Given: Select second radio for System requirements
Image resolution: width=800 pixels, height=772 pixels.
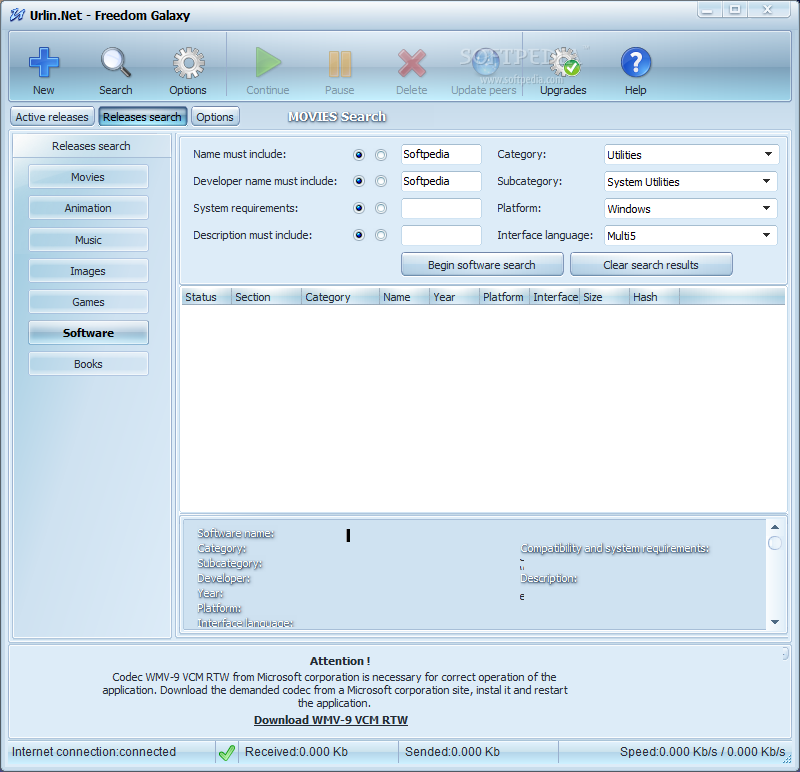Looking at the screenshot, I should point(381,208).
